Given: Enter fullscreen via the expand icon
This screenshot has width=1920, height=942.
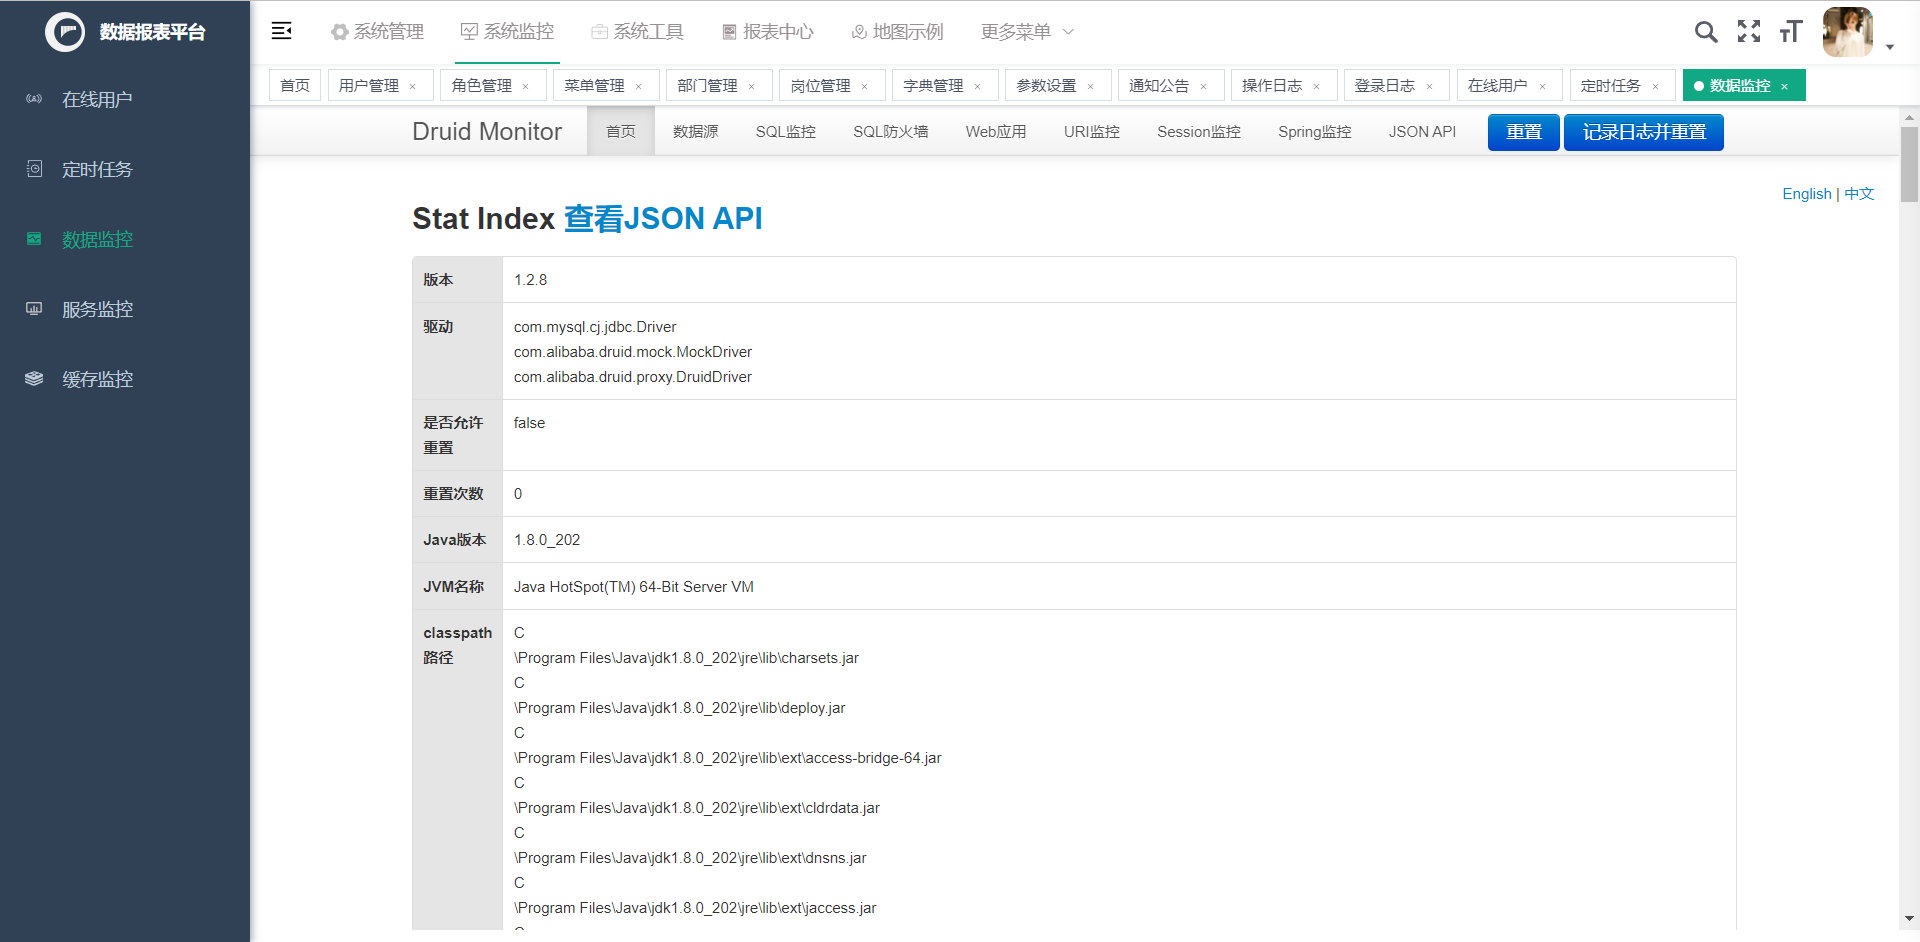Looking at the screenshot, I should point(1749,31).
